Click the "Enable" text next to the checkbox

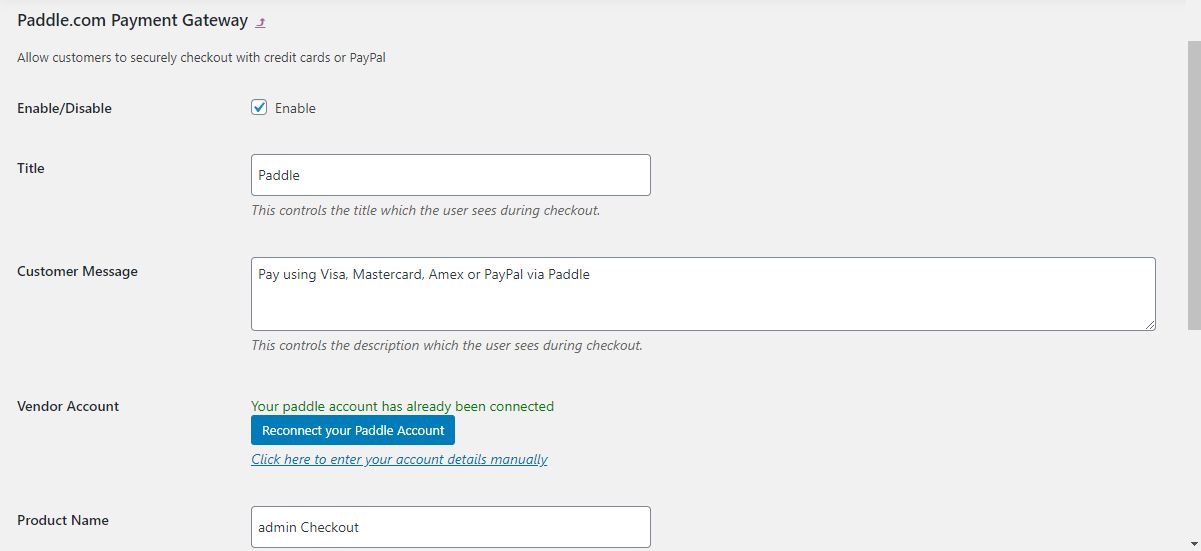point(295,108)
